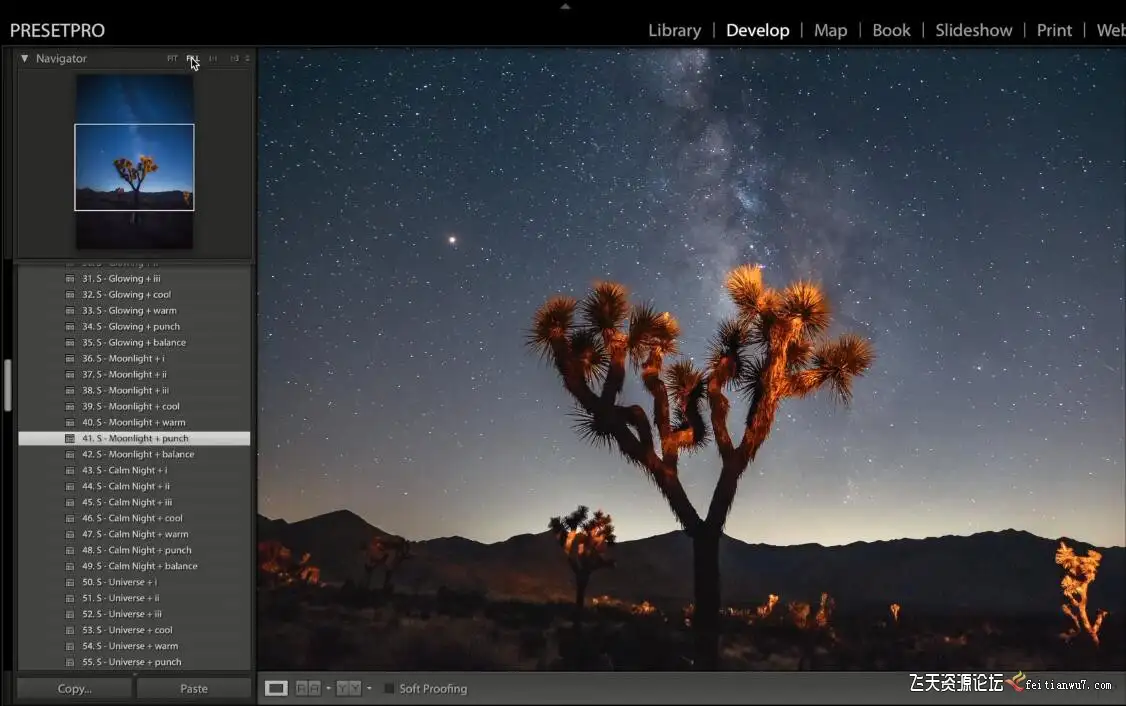Click the Reference view R|A icon
The width and height of the screenshot is (1126, 706).
coord(308,688)
